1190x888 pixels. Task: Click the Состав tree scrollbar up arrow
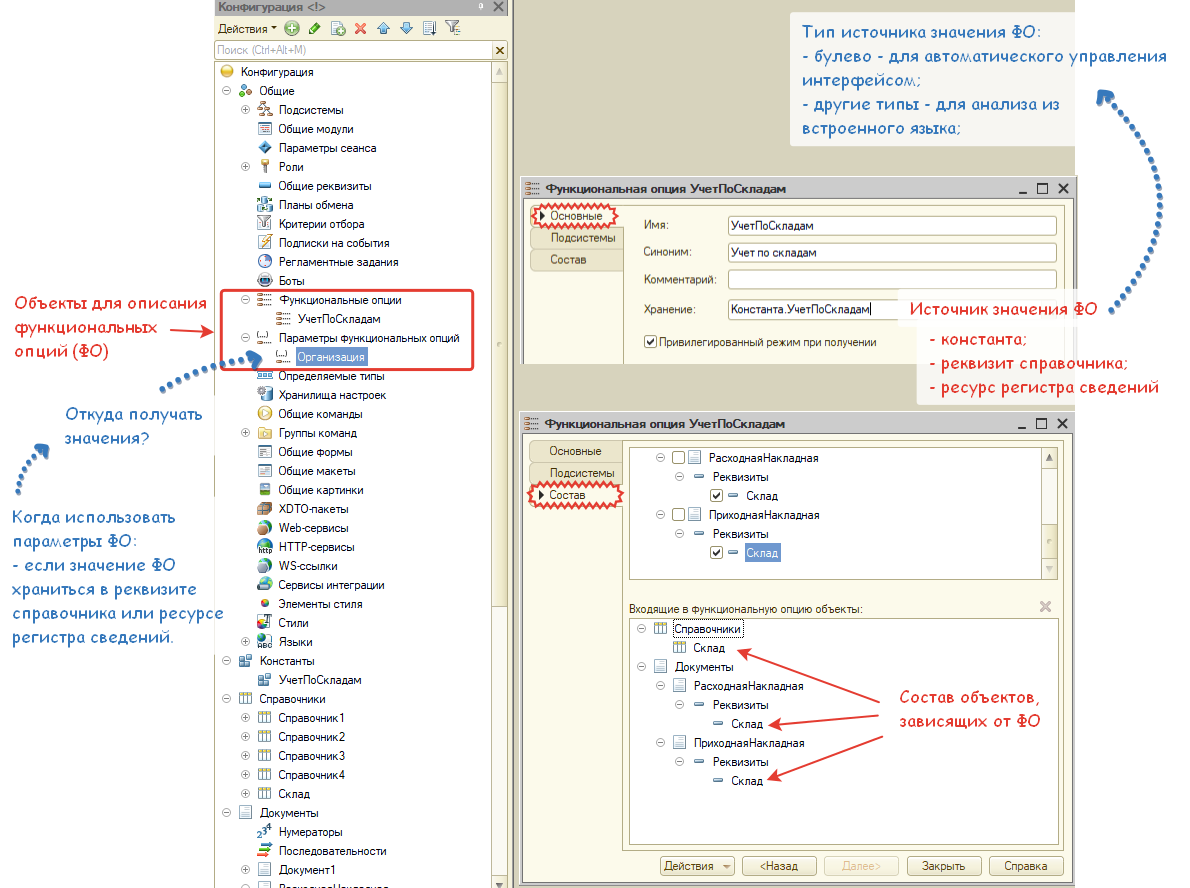(1049, 458)
